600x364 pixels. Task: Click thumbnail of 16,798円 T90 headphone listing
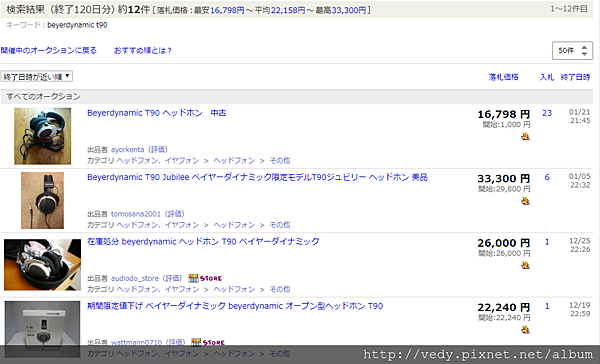tap(42, 136)
